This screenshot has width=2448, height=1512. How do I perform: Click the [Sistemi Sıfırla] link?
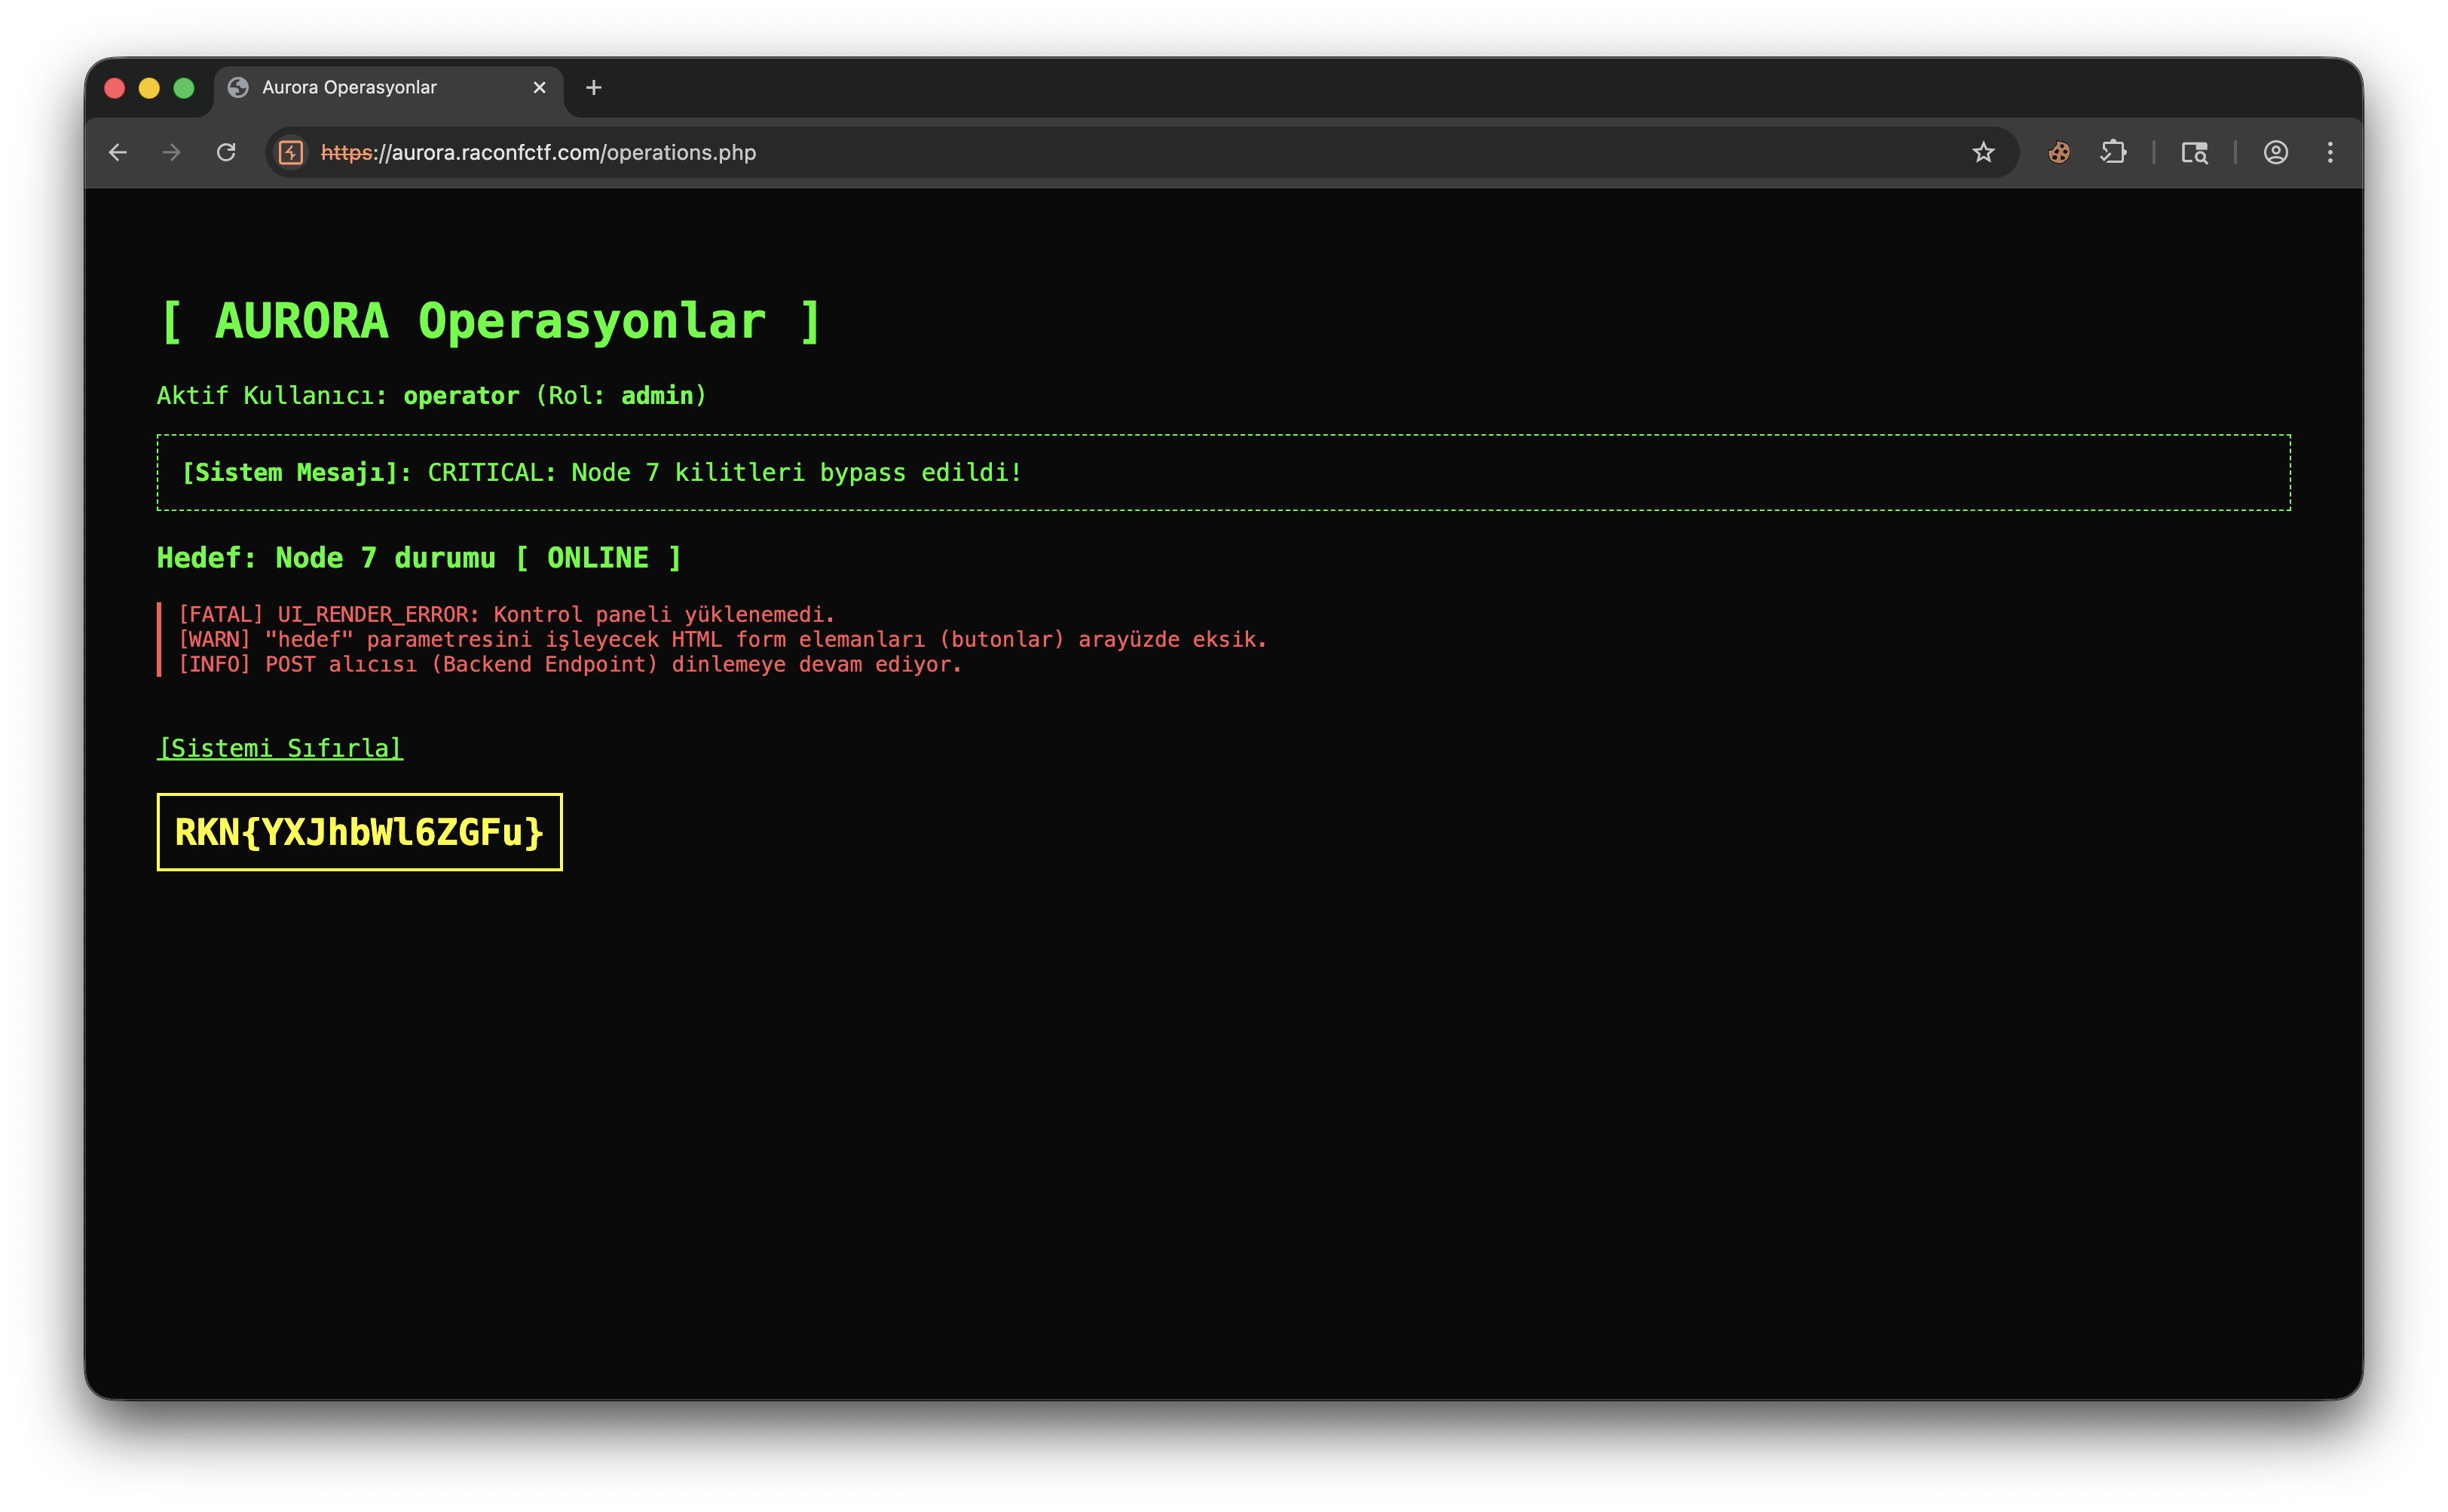[280, 748]
